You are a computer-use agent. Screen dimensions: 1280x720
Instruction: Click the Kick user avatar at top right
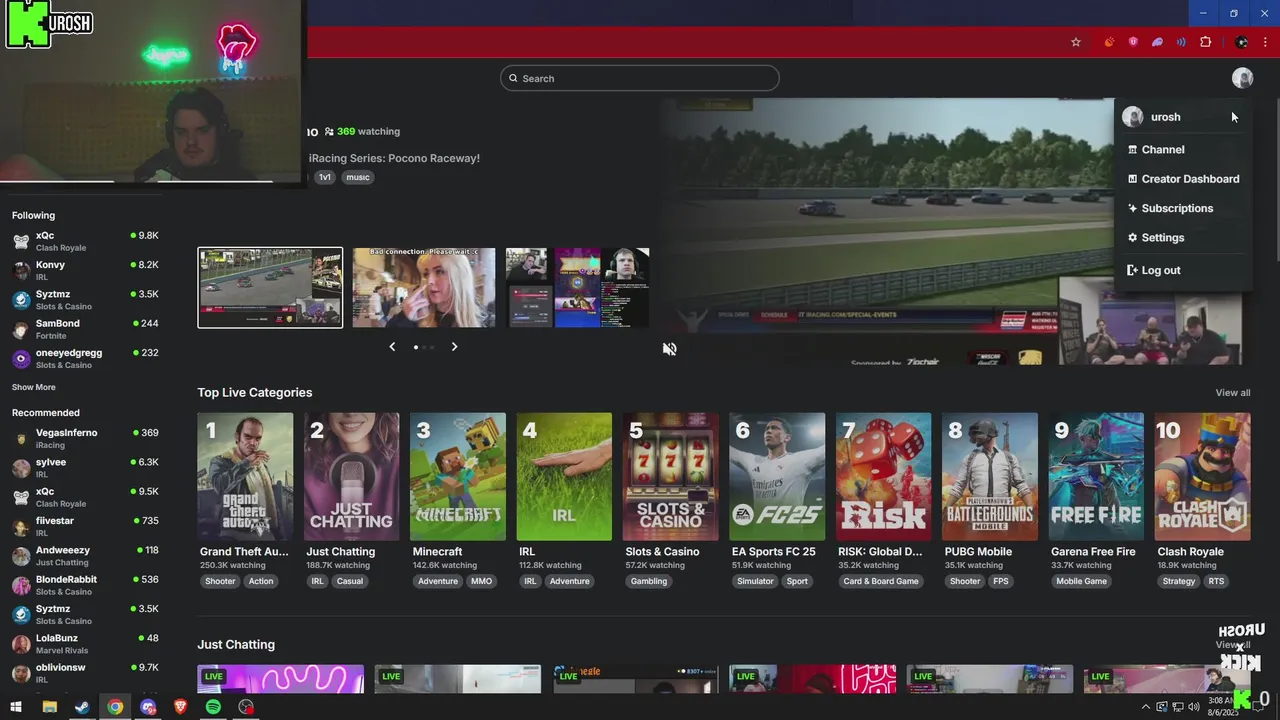click(x=1242, y=78)
